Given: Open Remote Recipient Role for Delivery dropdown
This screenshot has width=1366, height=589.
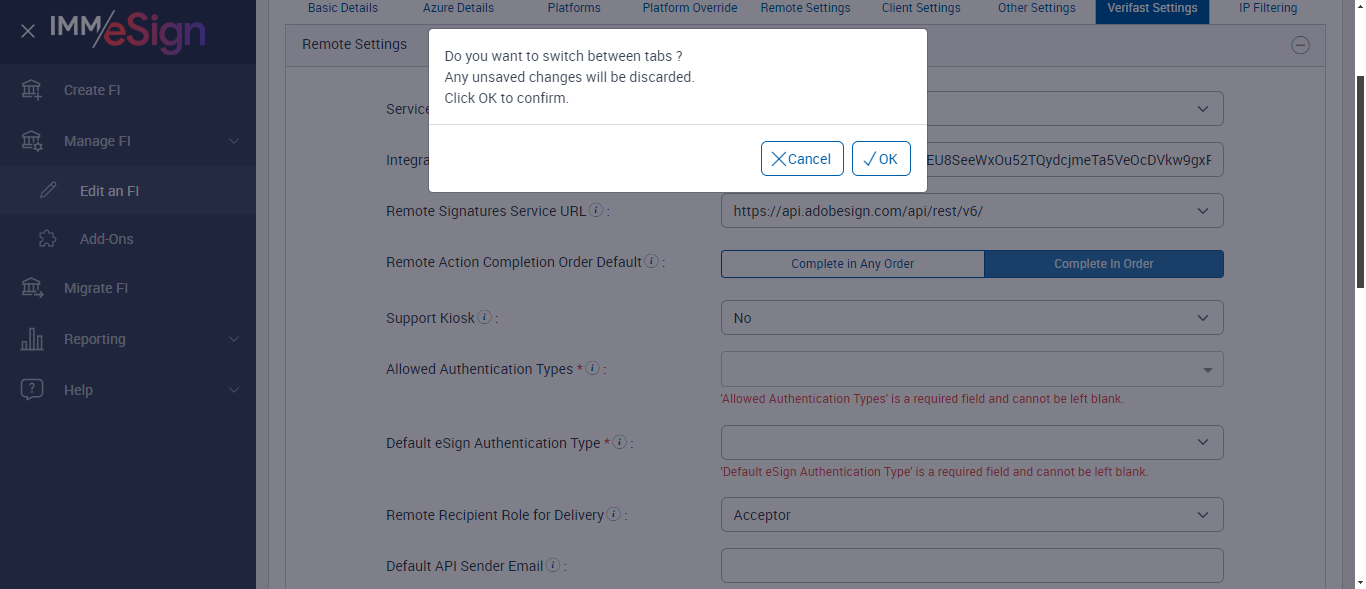Looking at the screenshot, I should tap(971, 515).
